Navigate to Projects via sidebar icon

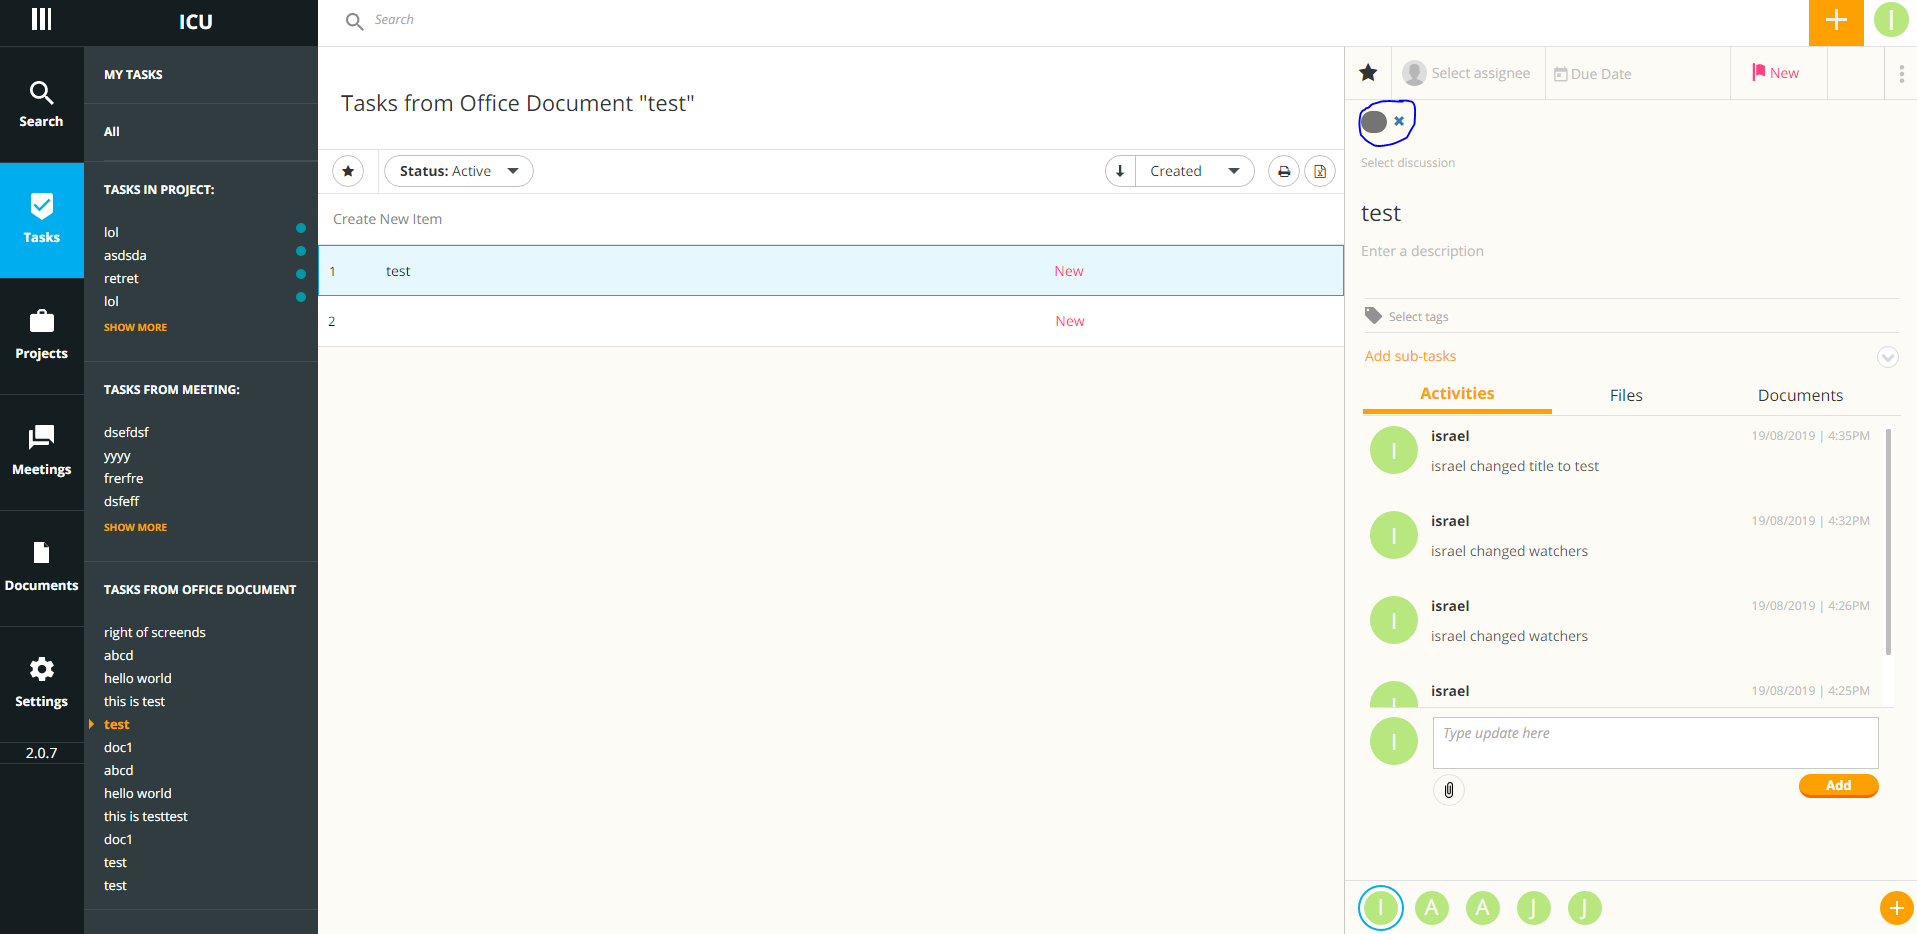pyautogui.click(x=41, y=335)
